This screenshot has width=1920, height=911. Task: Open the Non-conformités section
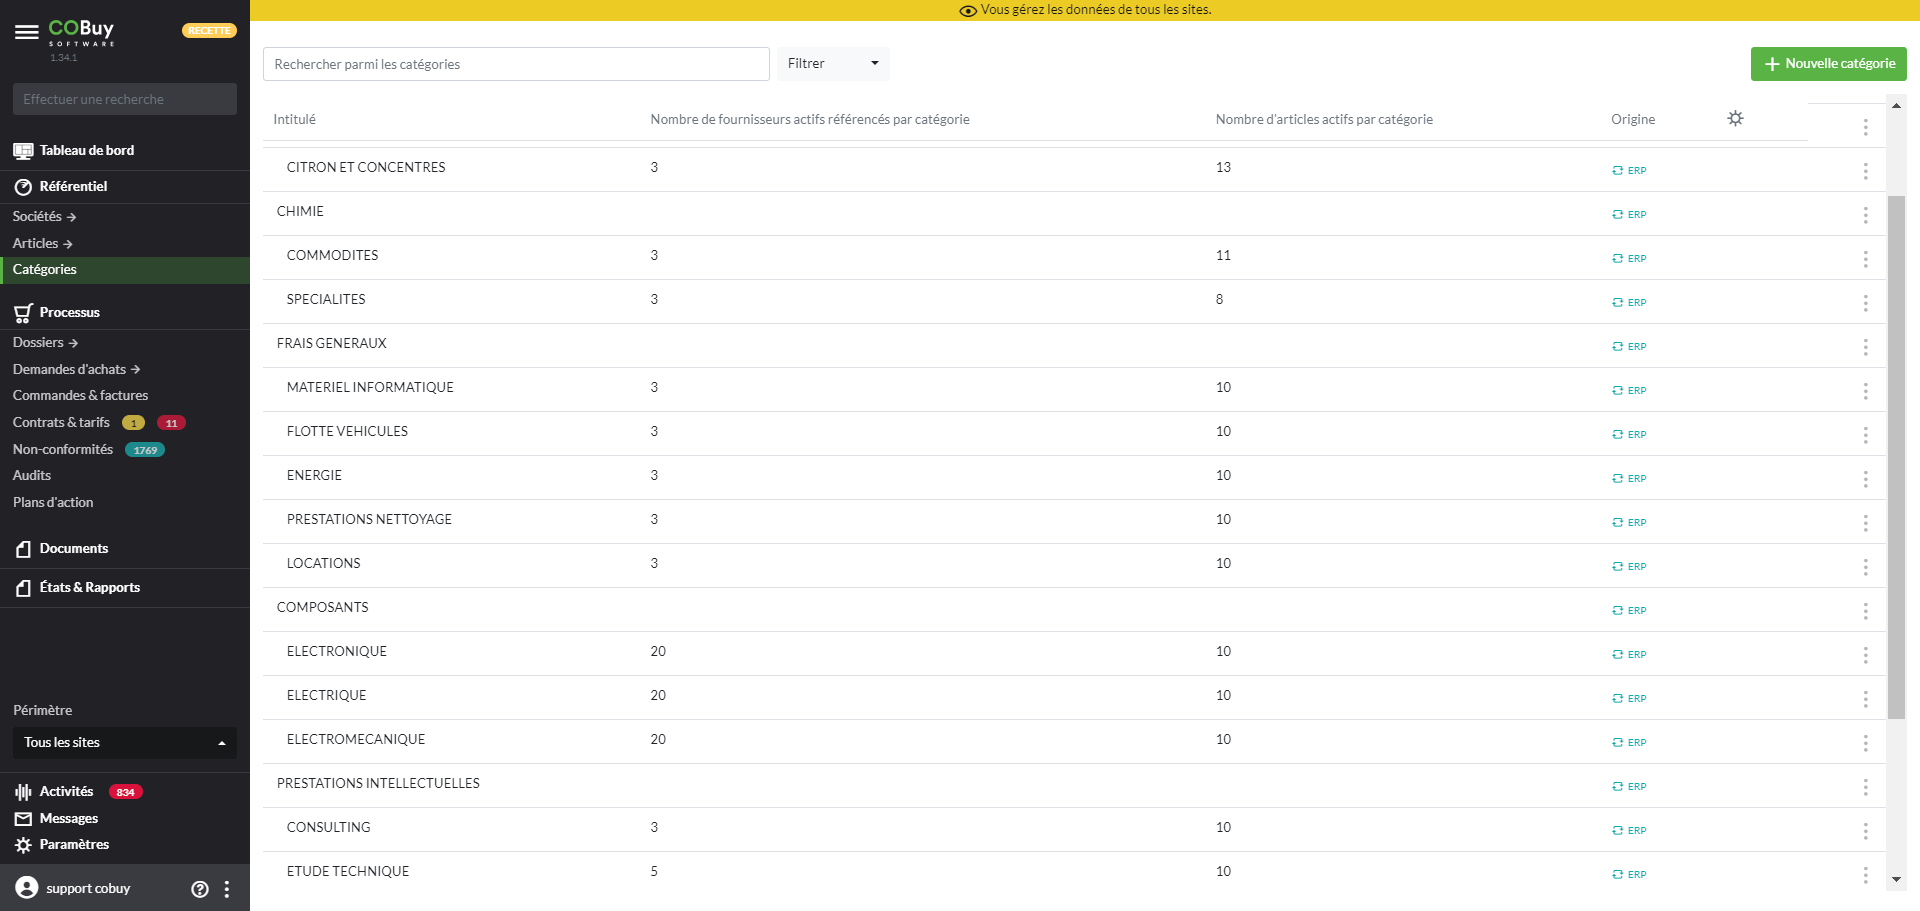coord(63,450)
